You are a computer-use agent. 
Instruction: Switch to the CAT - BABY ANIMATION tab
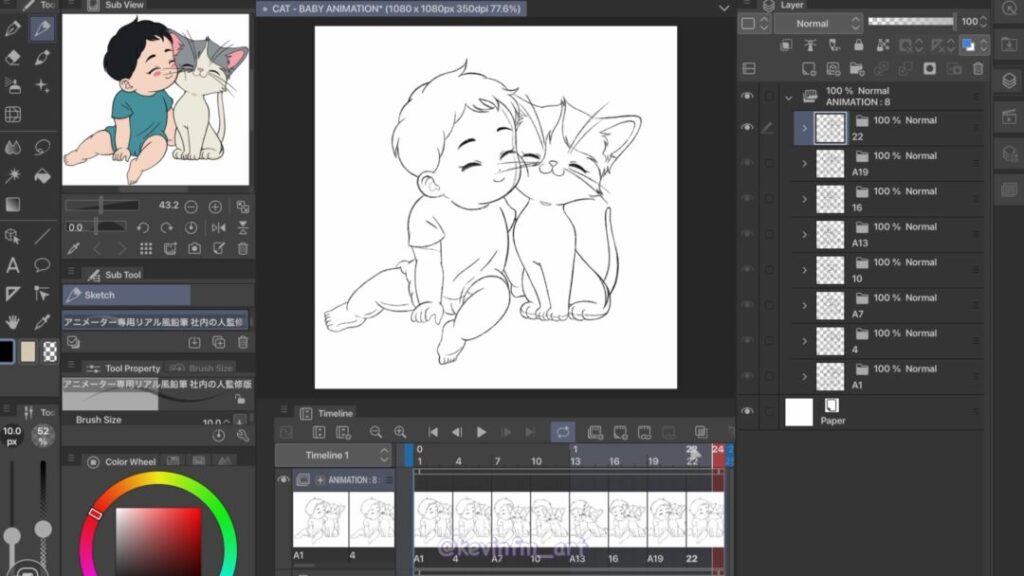(394, 8)
